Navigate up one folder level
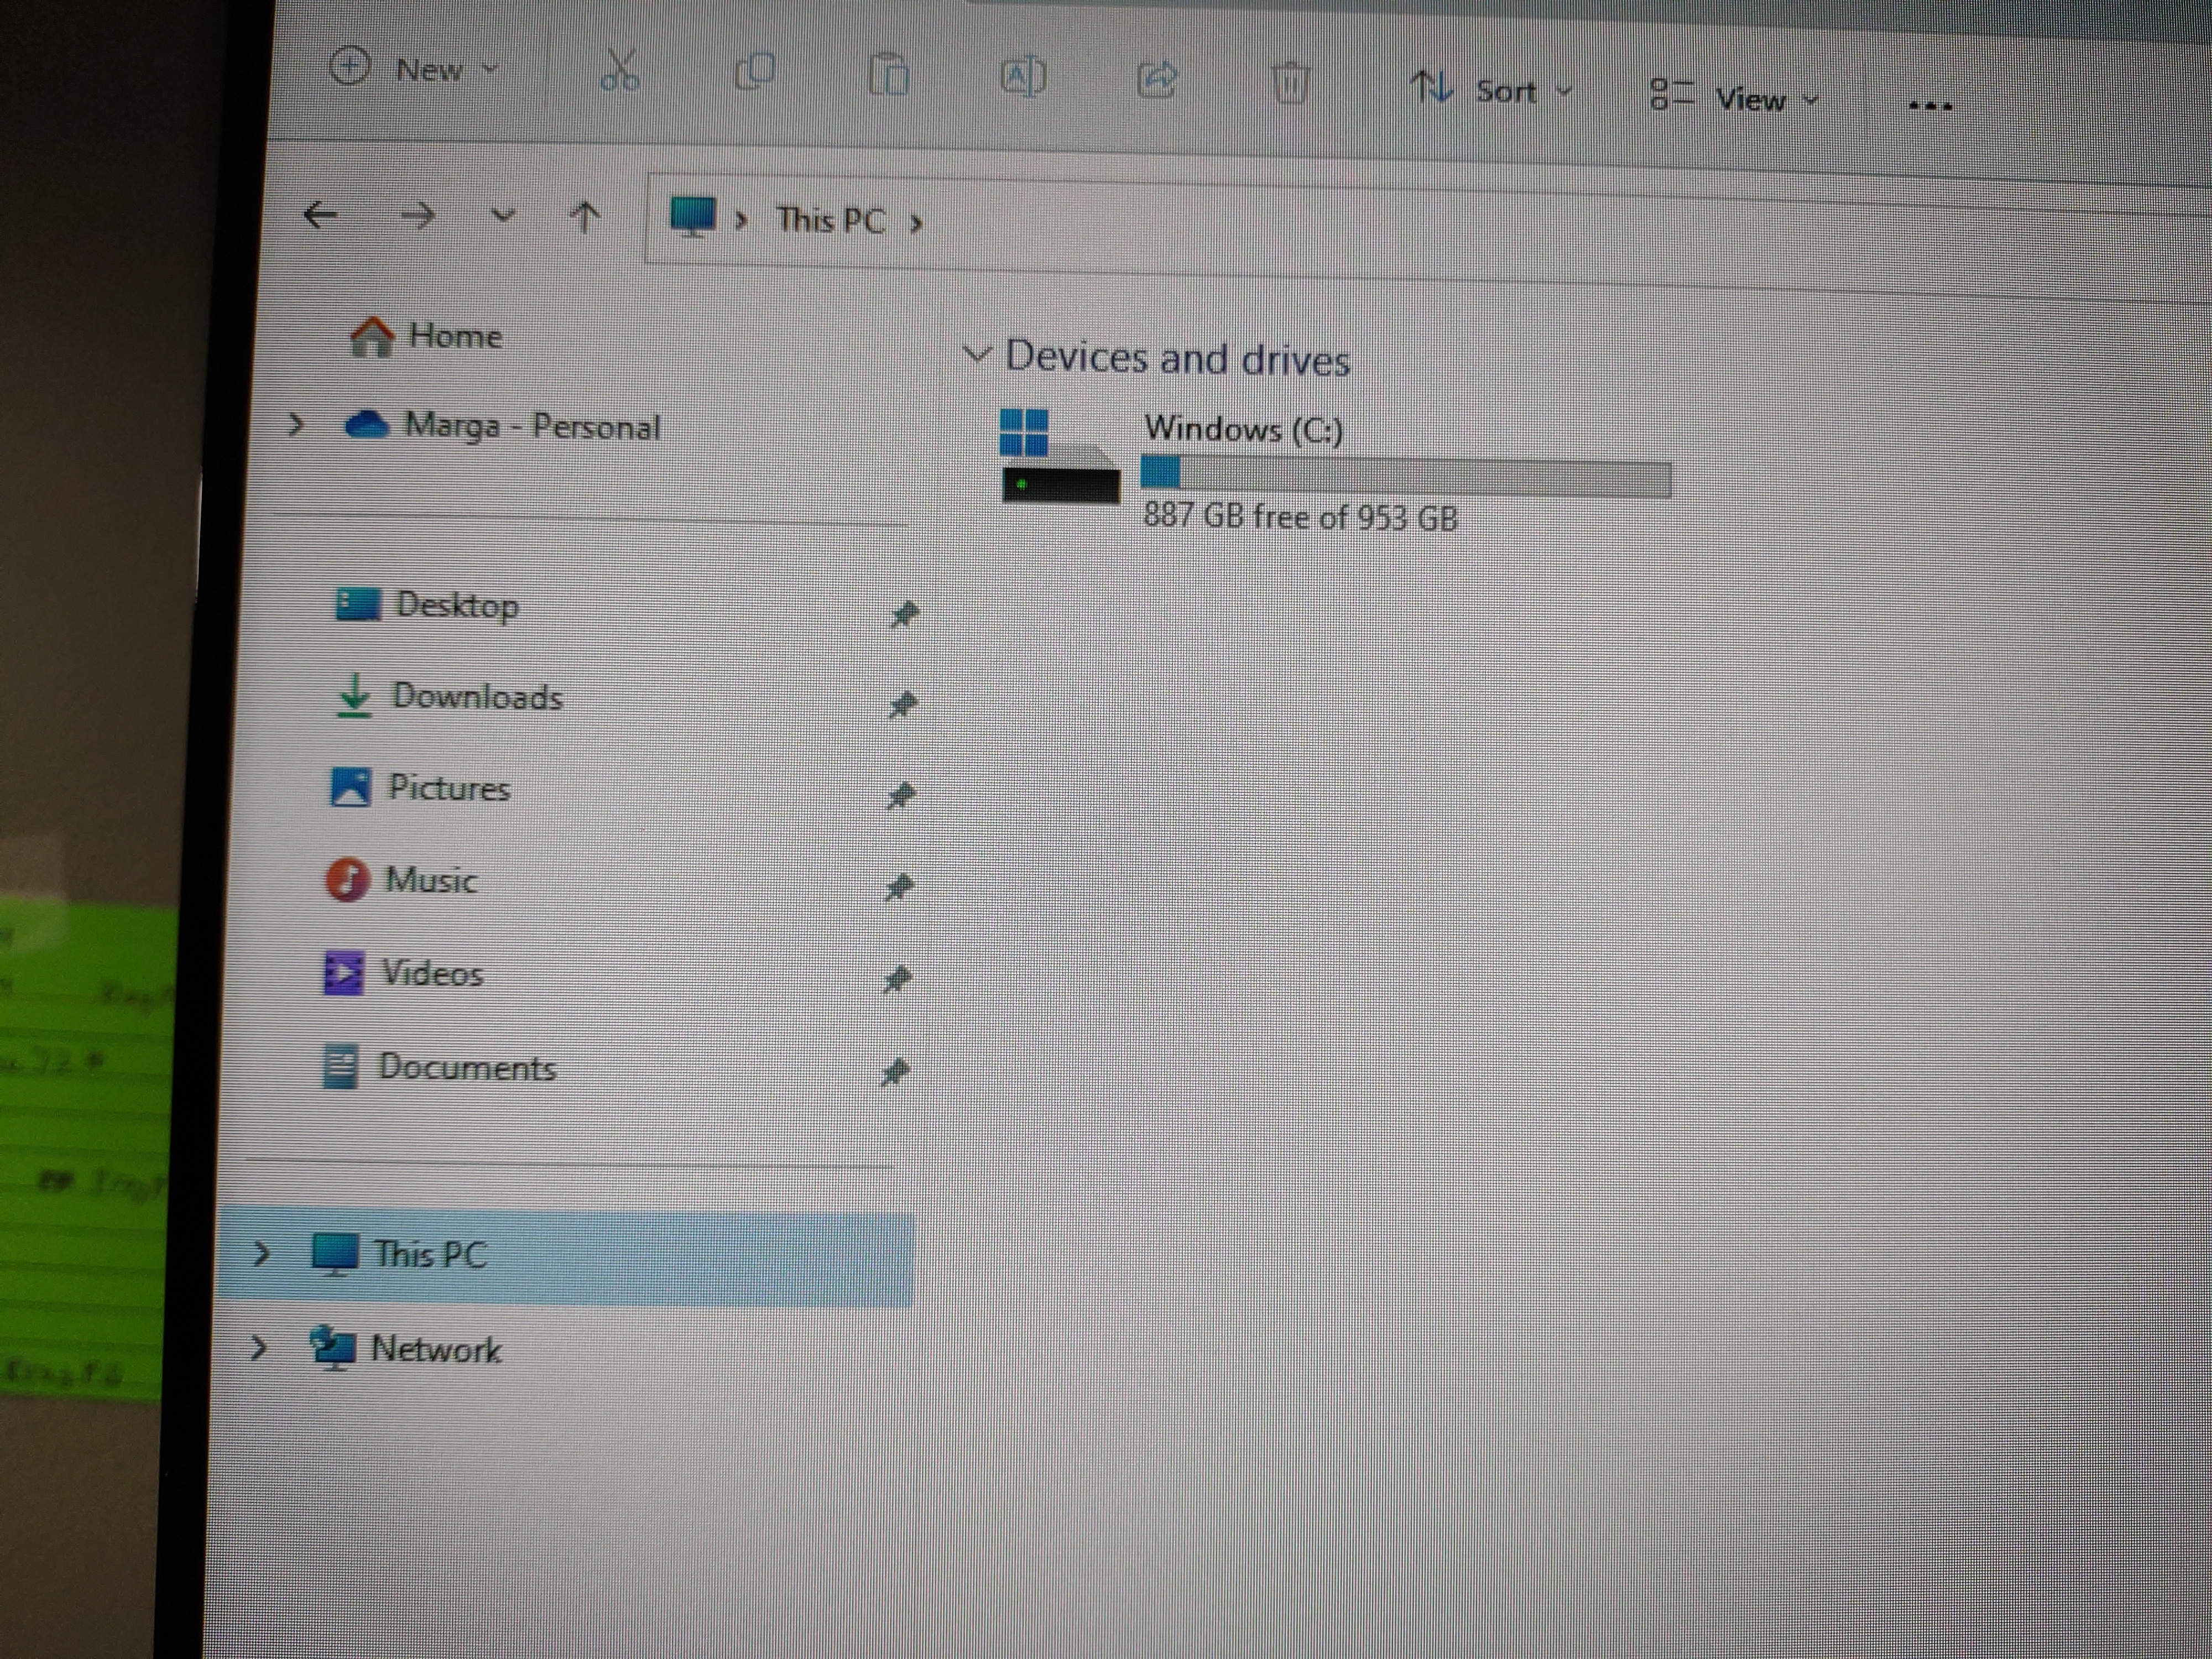Screen dimensions: 2212x1659 585,217
